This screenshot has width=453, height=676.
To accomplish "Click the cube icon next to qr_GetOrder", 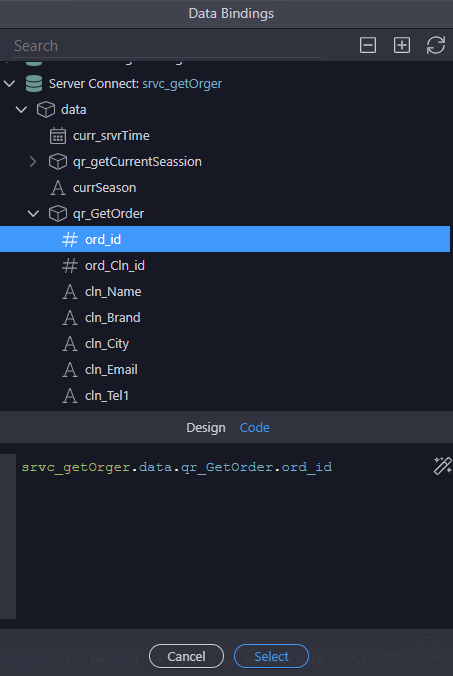I will click(x=58, y=213).
